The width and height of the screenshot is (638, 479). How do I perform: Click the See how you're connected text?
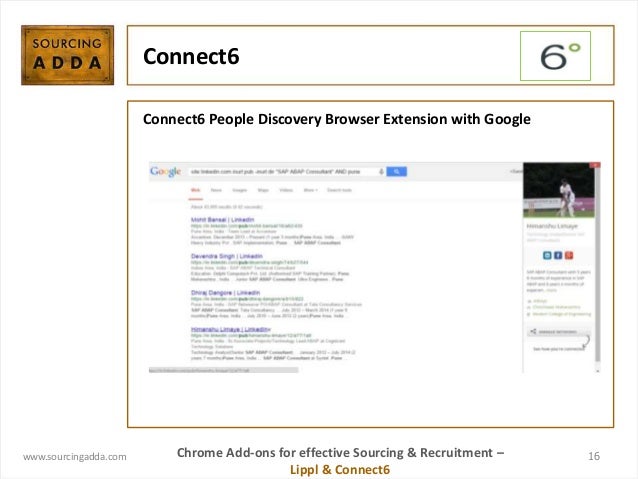558,349
